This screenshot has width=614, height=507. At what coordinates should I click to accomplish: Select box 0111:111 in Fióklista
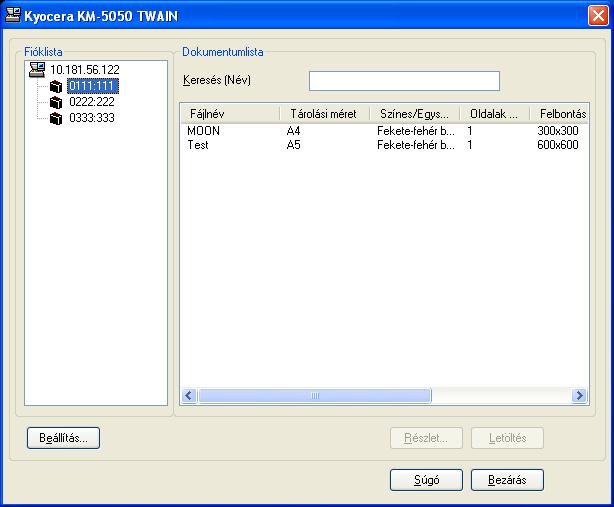tap(92, 86)
